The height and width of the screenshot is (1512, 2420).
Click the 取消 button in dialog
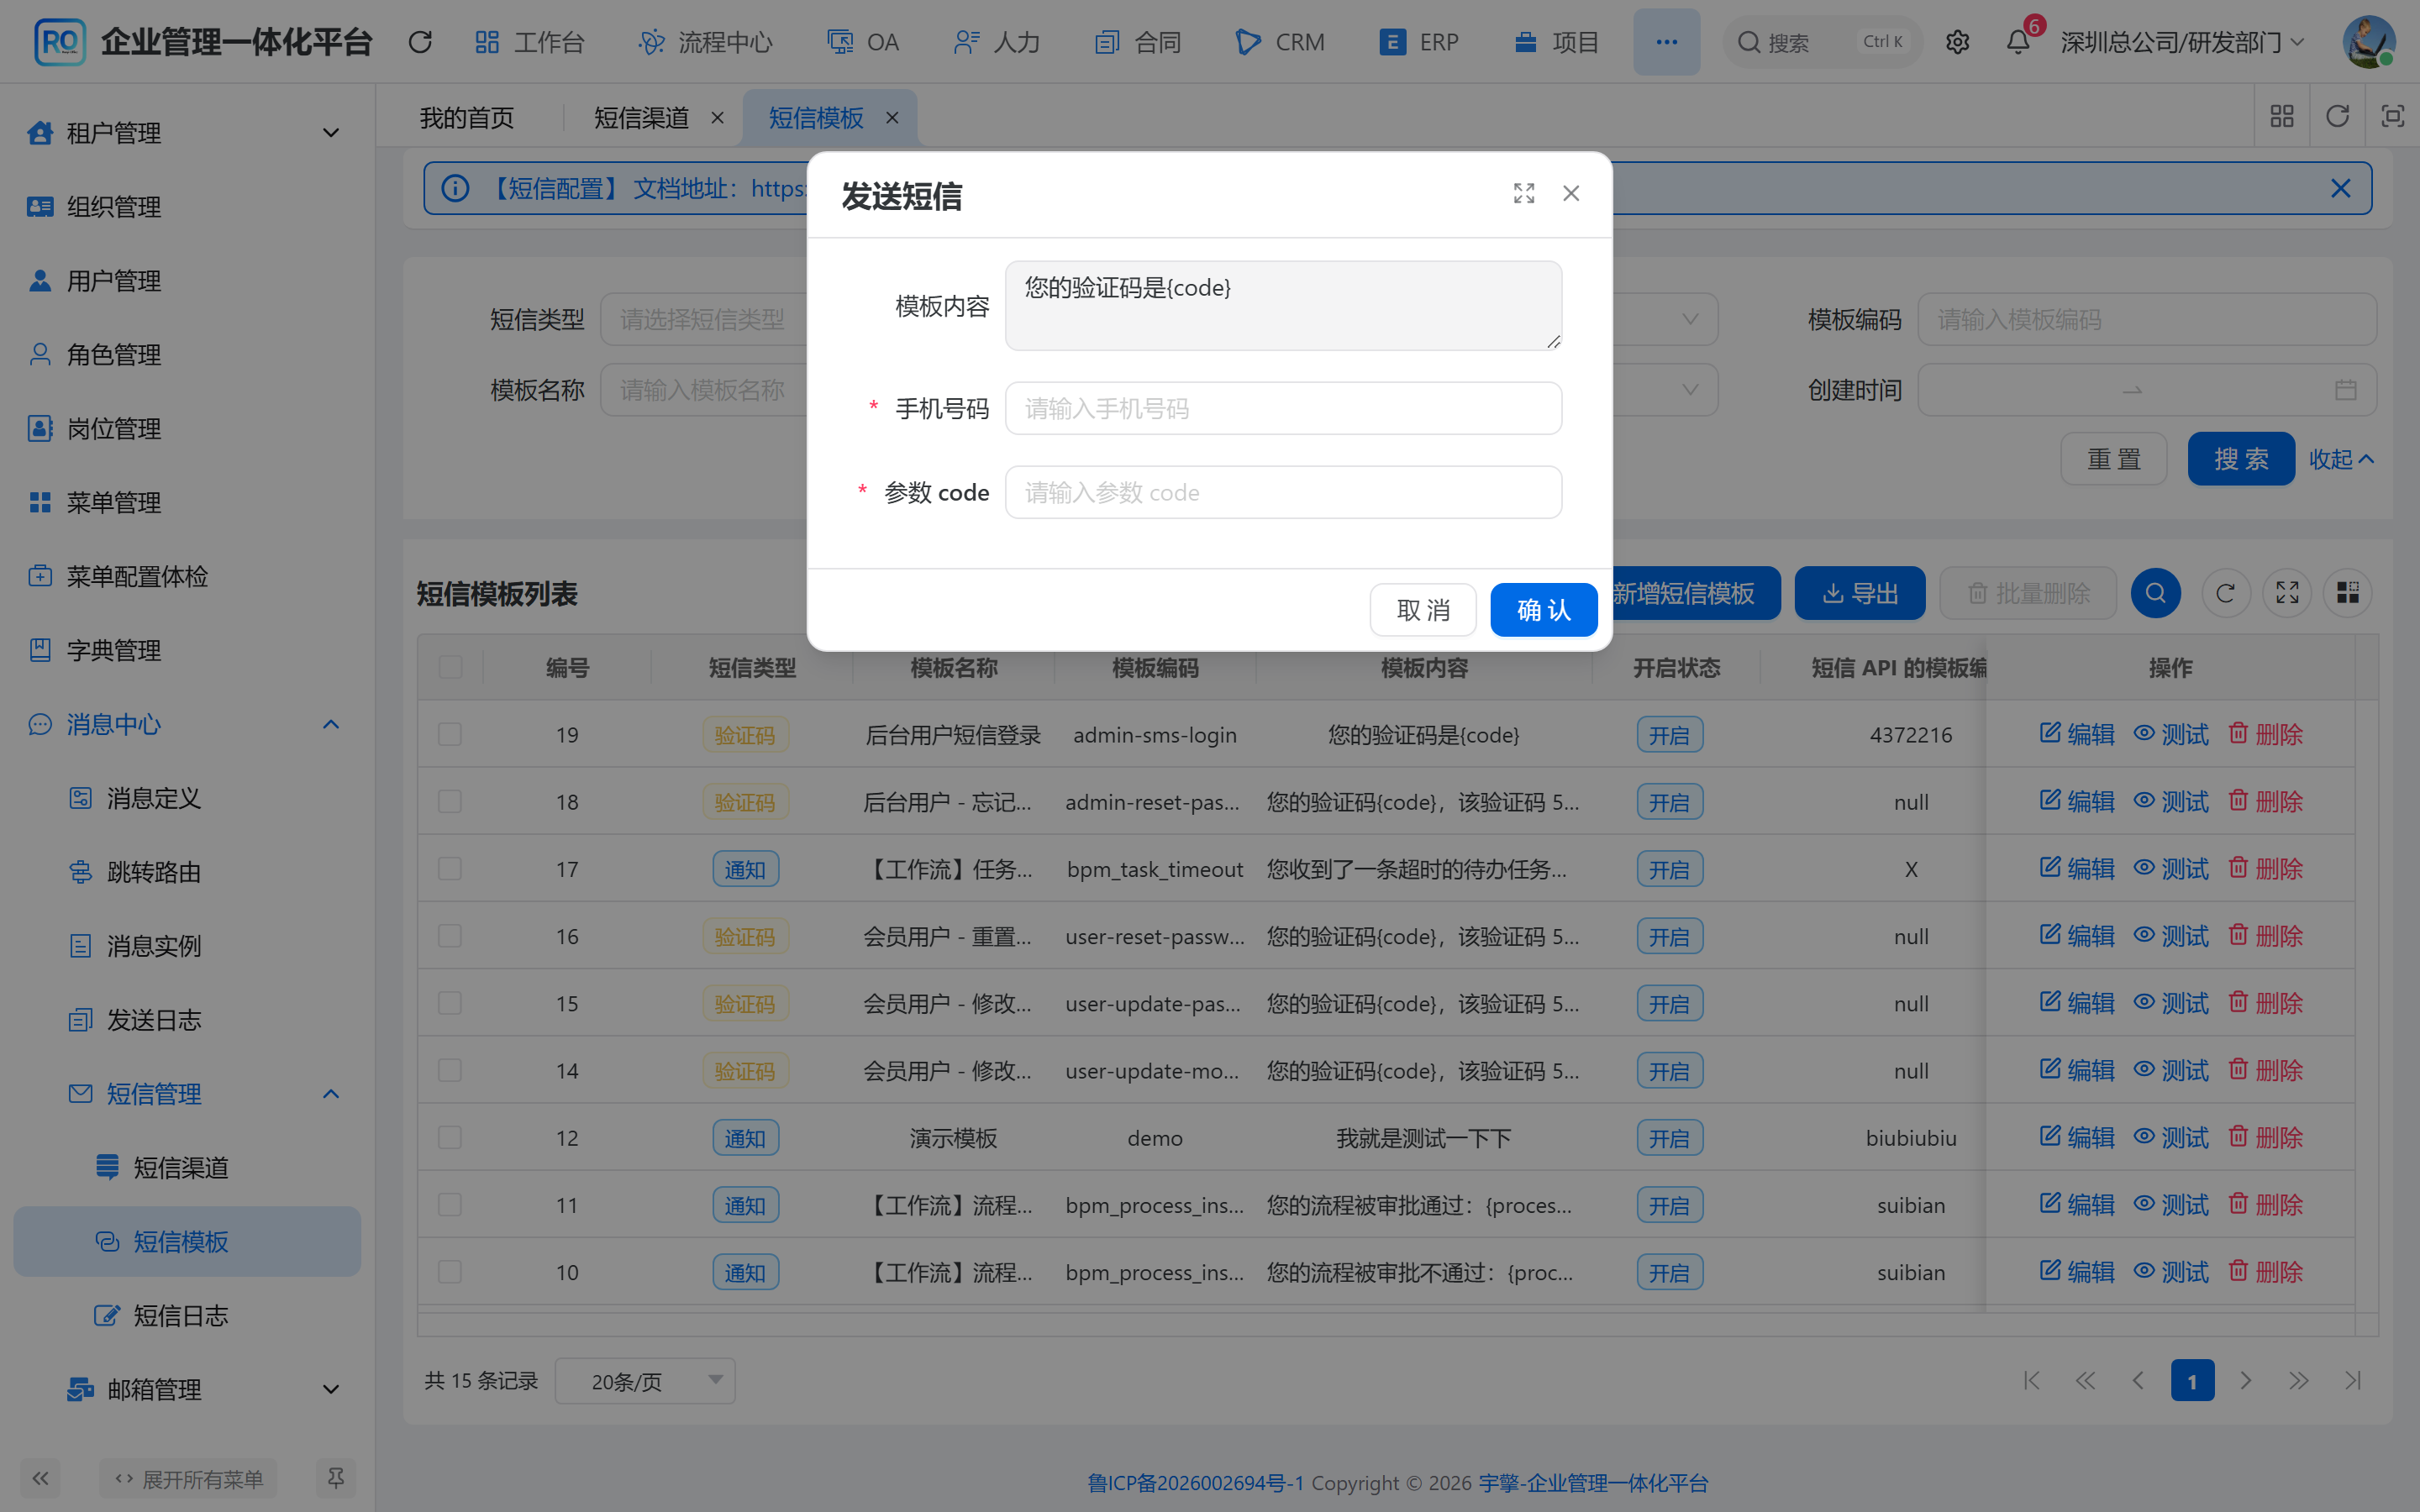point(1422,609)
